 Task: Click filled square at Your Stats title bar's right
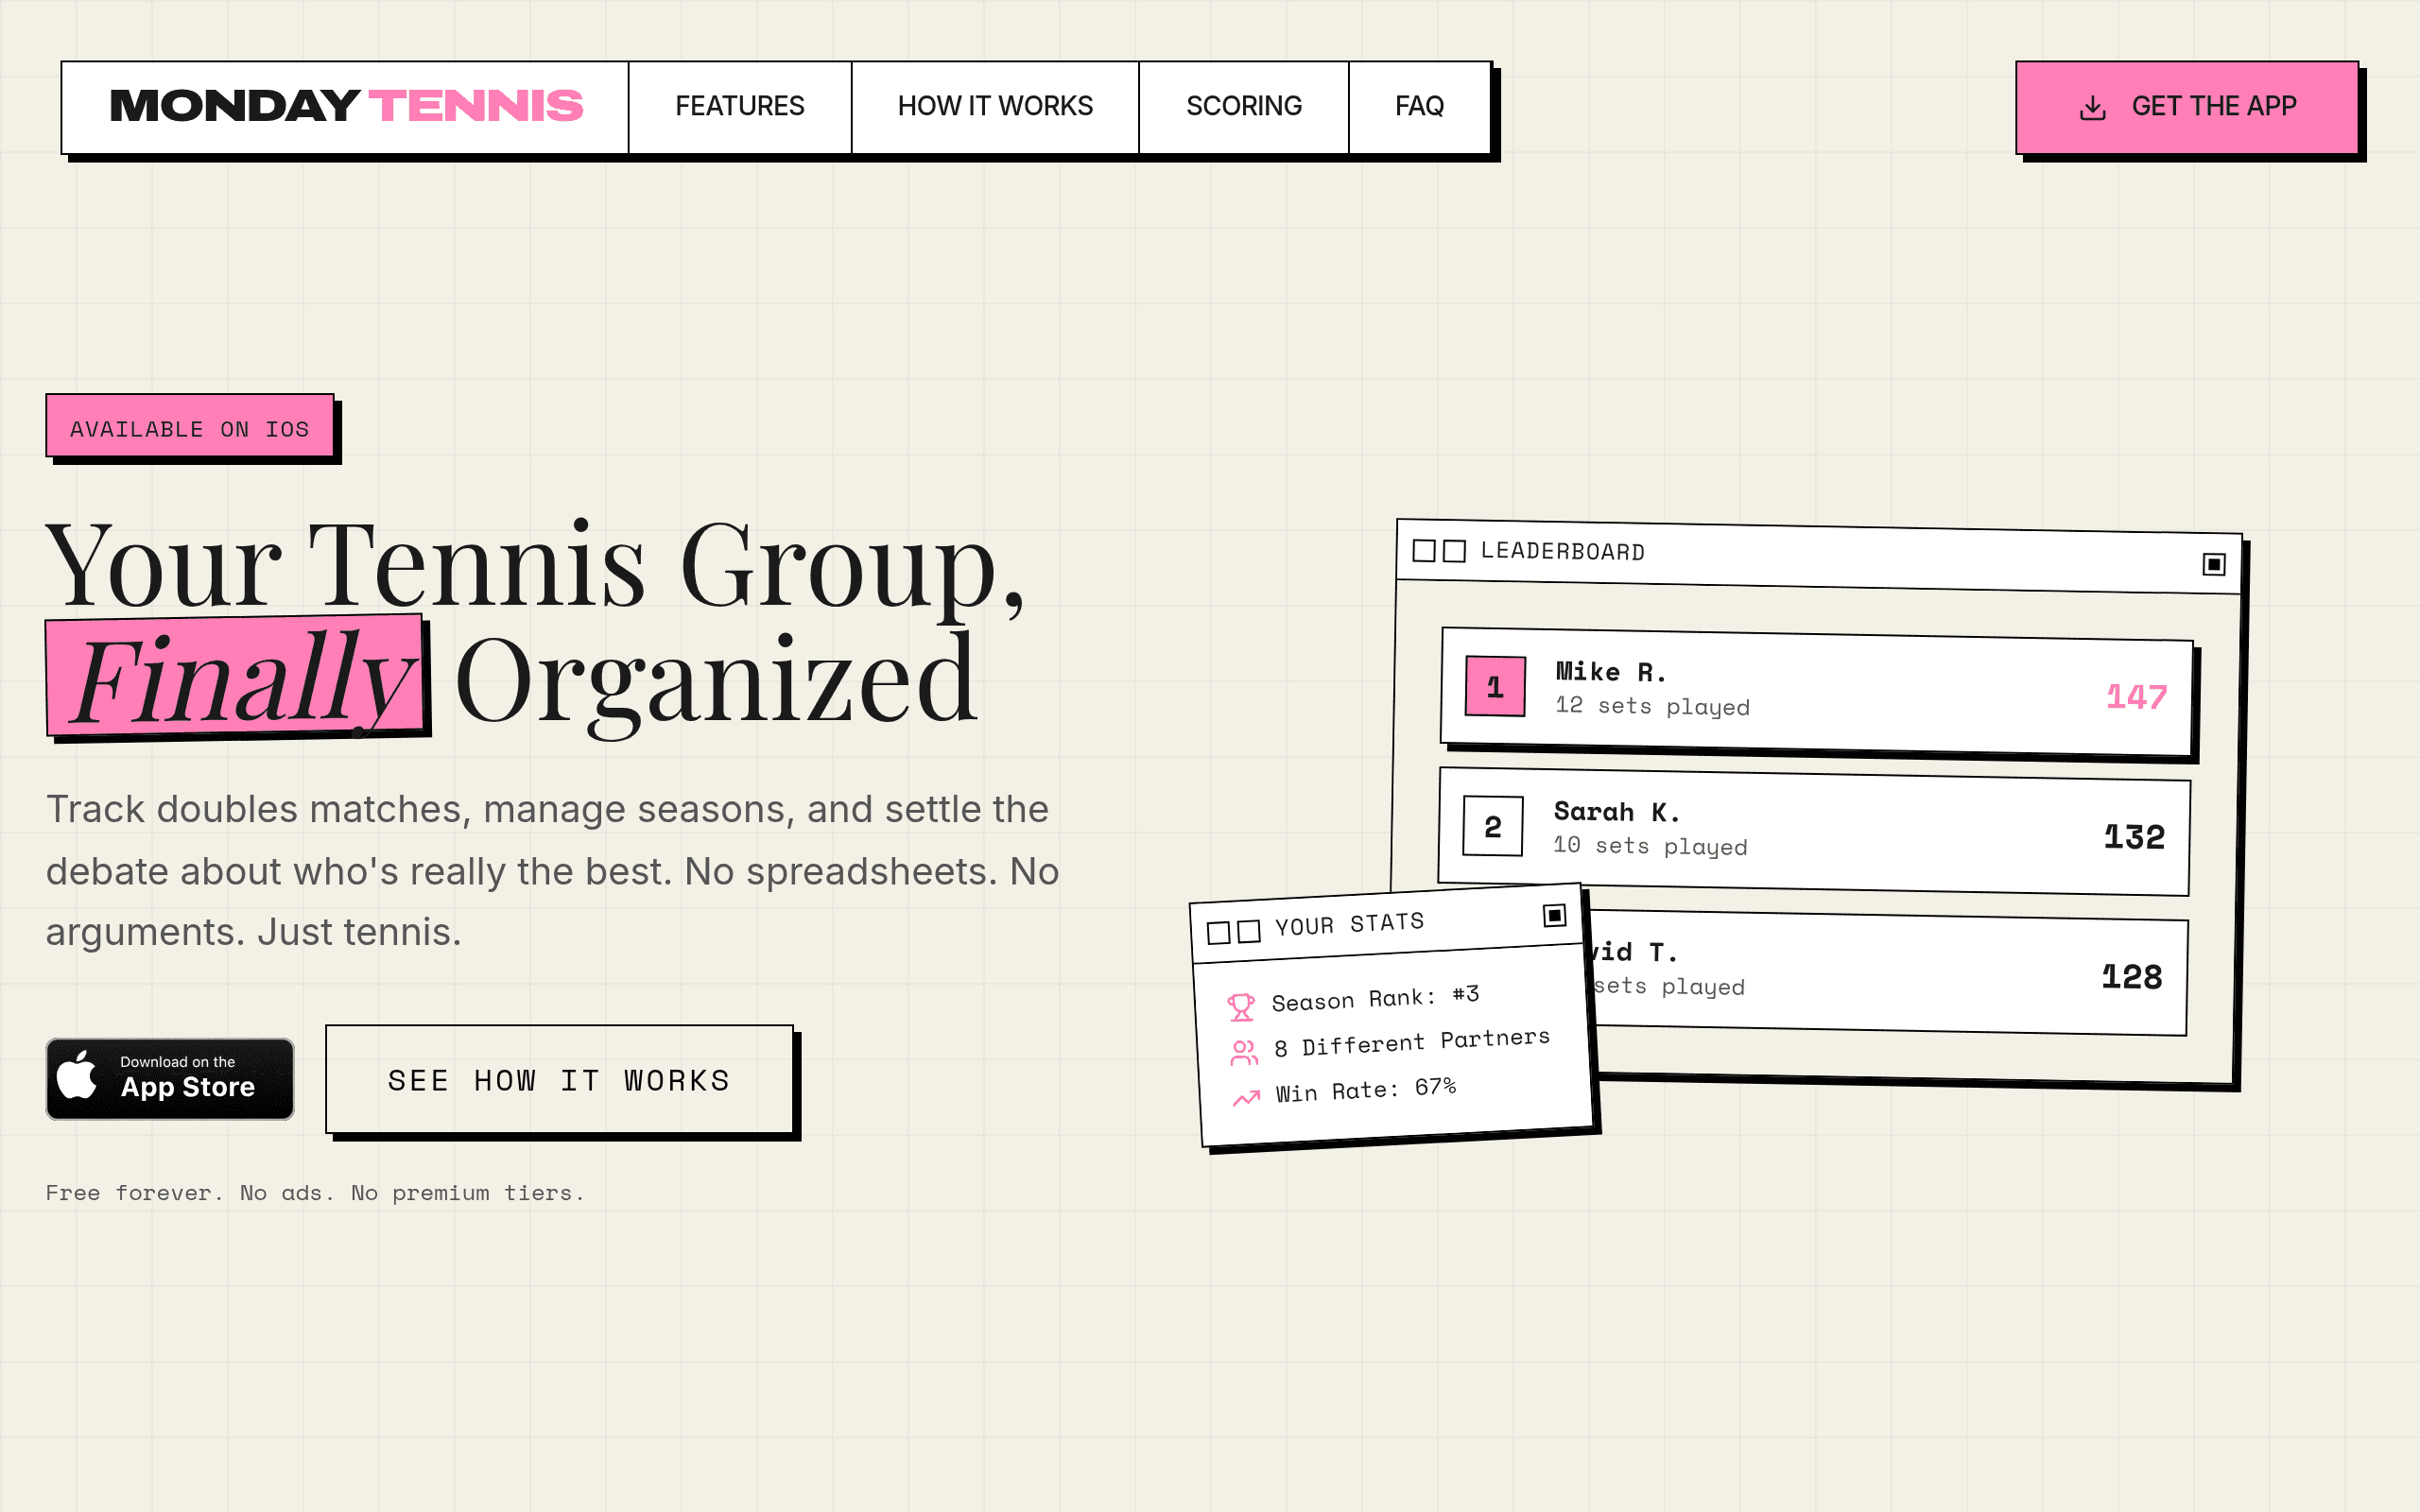pyautogui.click(x=1554, y=915)
